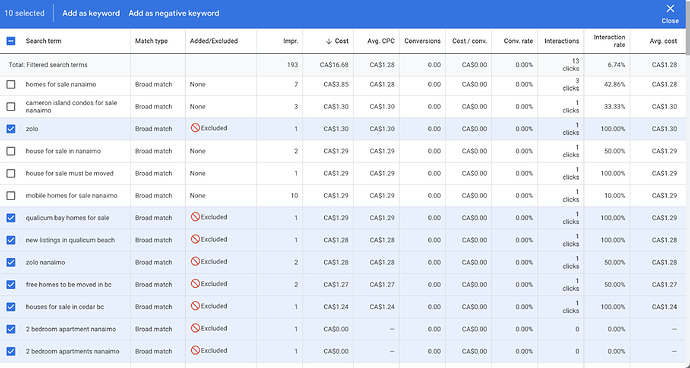
Task: Click the Search term column header
Action: click(x=44, y=41)
